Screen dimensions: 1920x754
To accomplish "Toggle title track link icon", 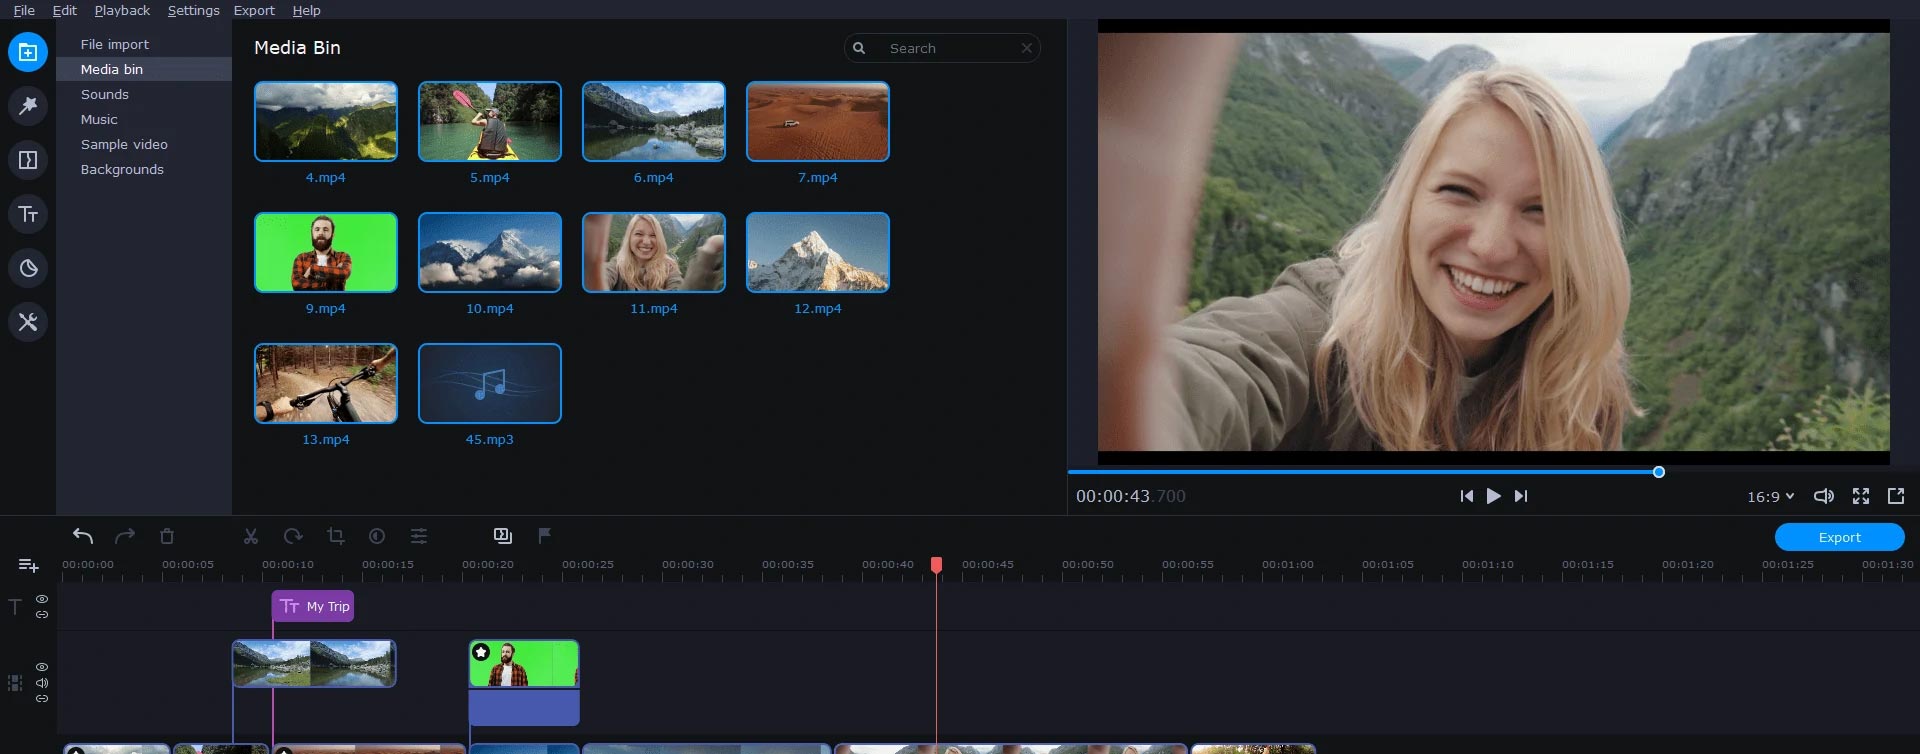I will [42, 614].
